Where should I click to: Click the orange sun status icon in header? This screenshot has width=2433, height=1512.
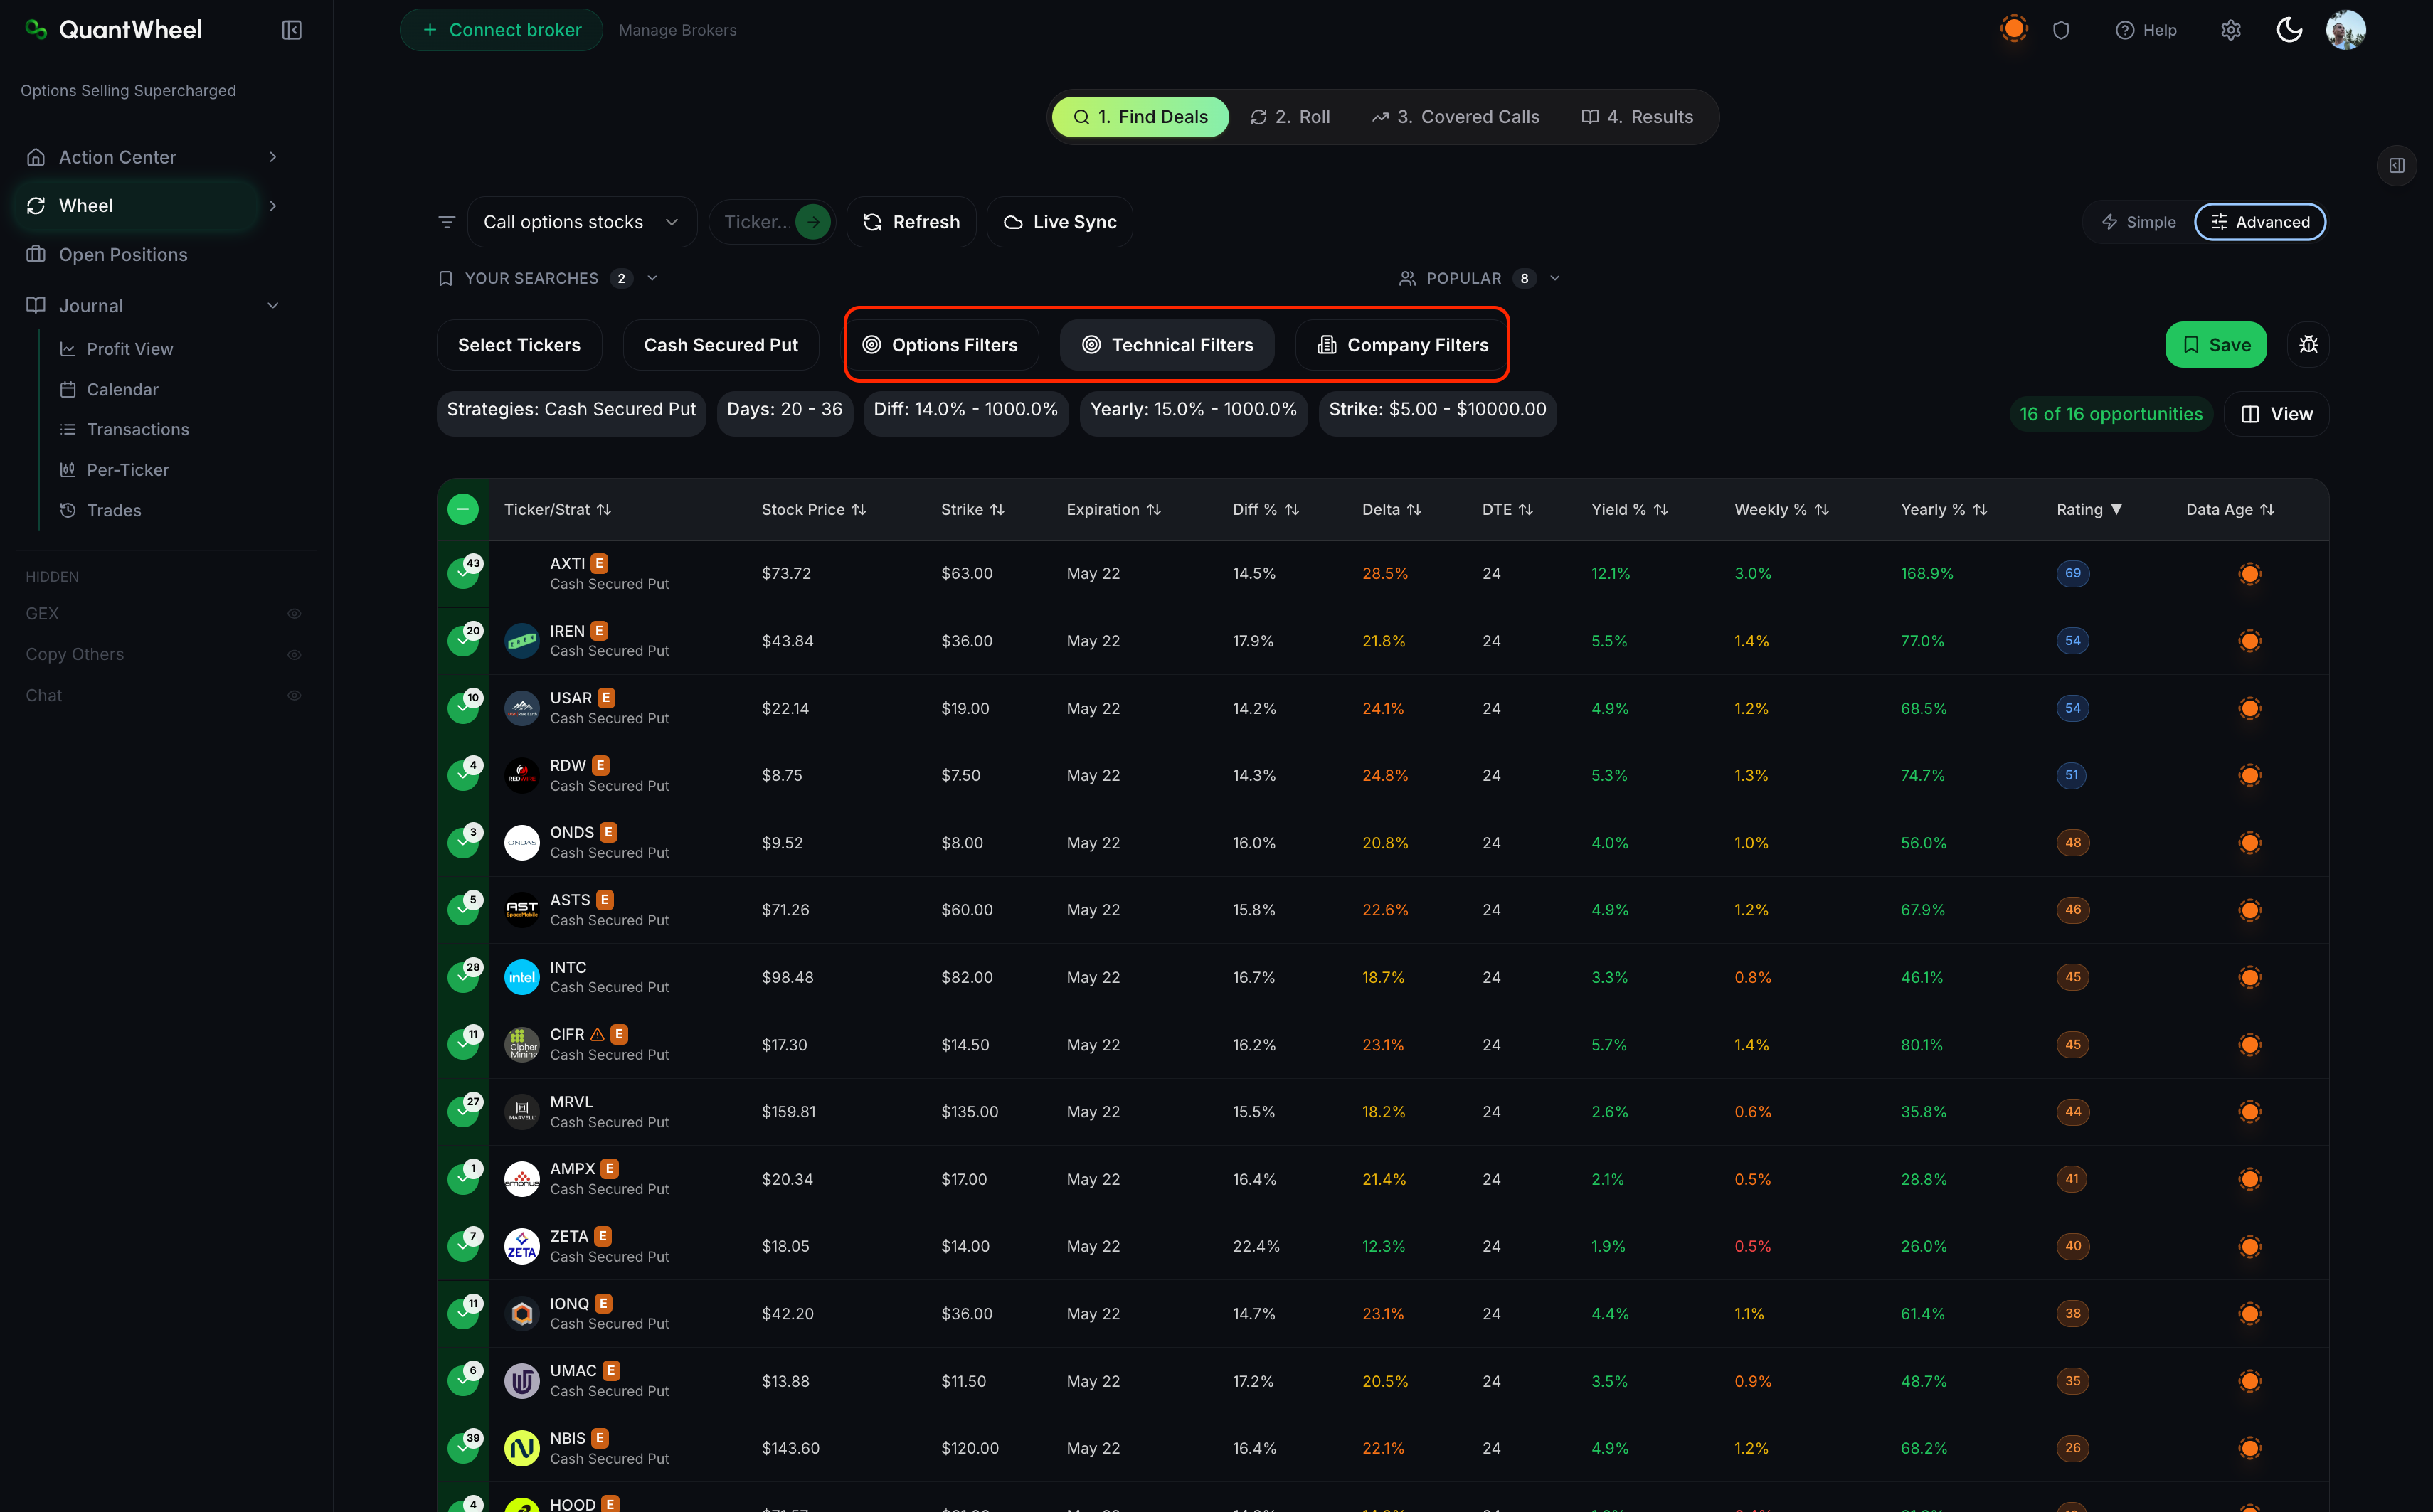click(2014, 29)
